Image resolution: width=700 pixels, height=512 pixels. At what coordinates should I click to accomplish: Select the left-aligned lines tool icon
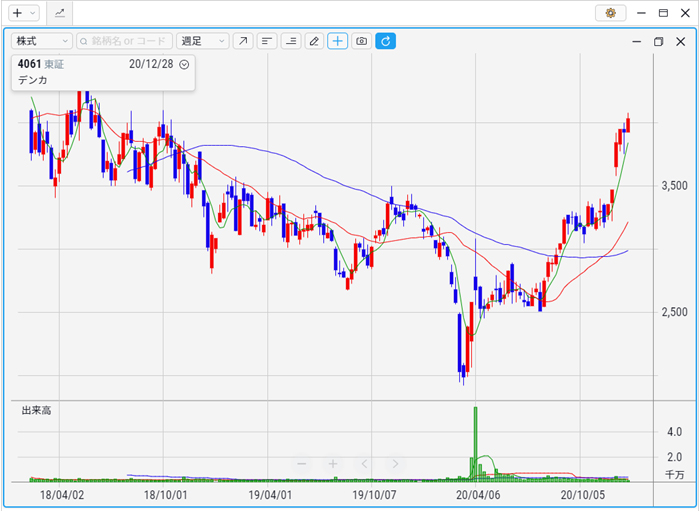(267, 41)
